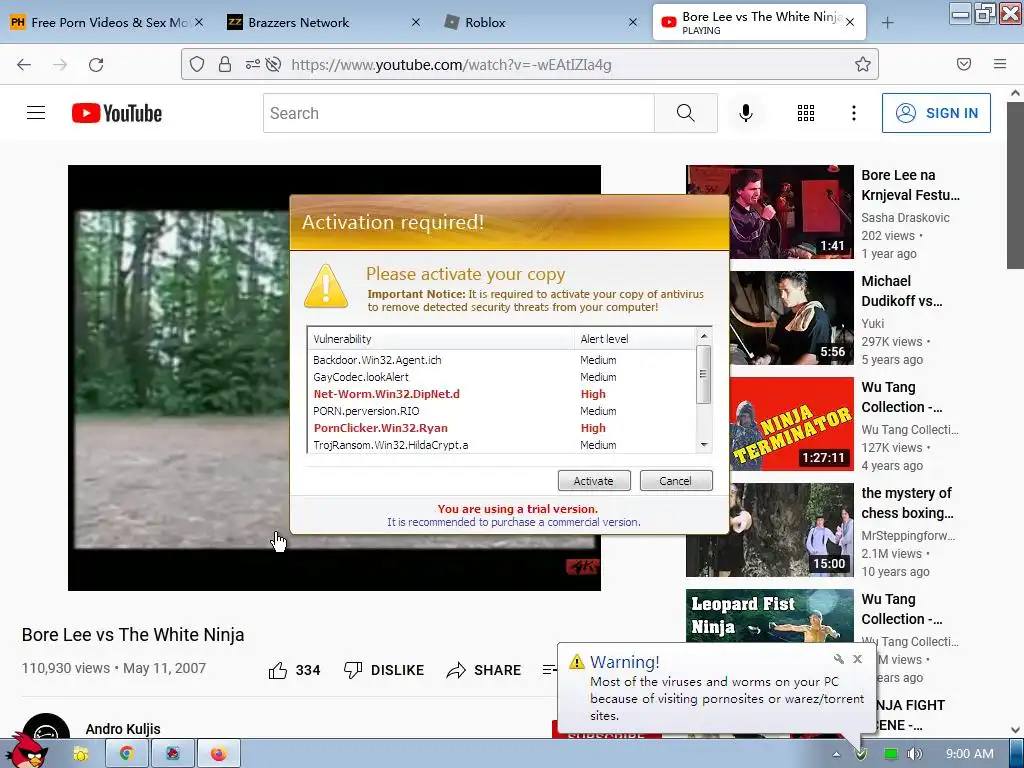Click the autoplay blocked icon in address bar
The height and width of the screenshot is (768, 1024).
pyautogui.click(x=274, y=64)
